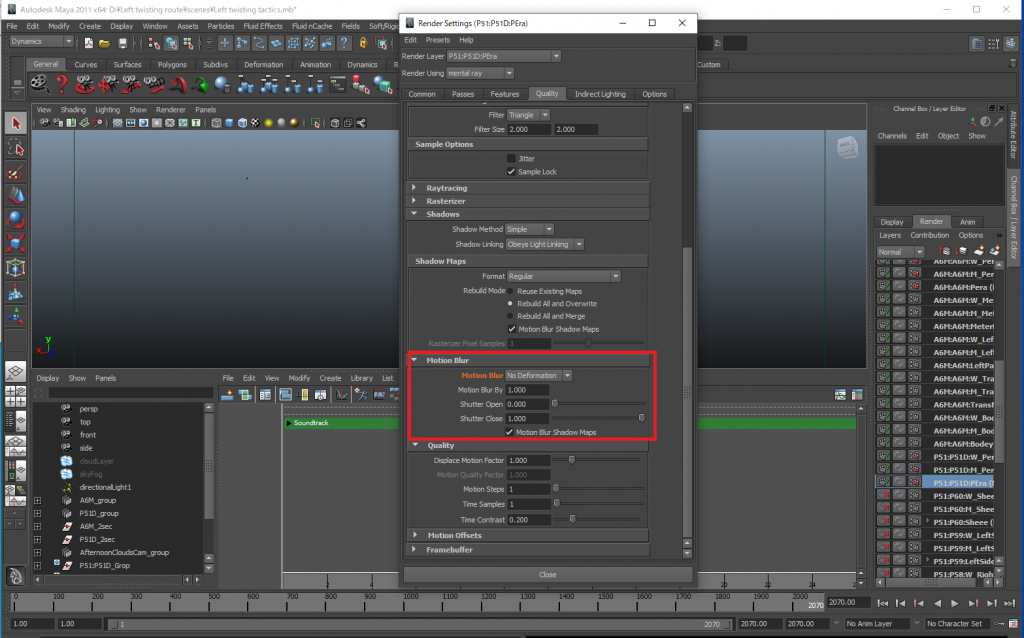Open Render Using mental ray dropdown
1024x638 pixels.
[x=480, y=73]
